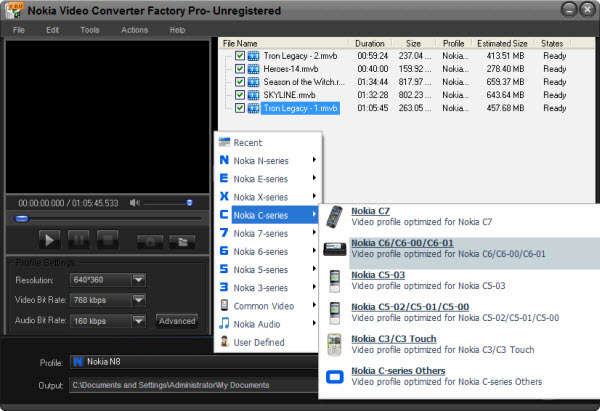This screenshot has width=600, height=411.
Task: Open the Video Bit Rate dropdown arrow
Action: (139, 300)
